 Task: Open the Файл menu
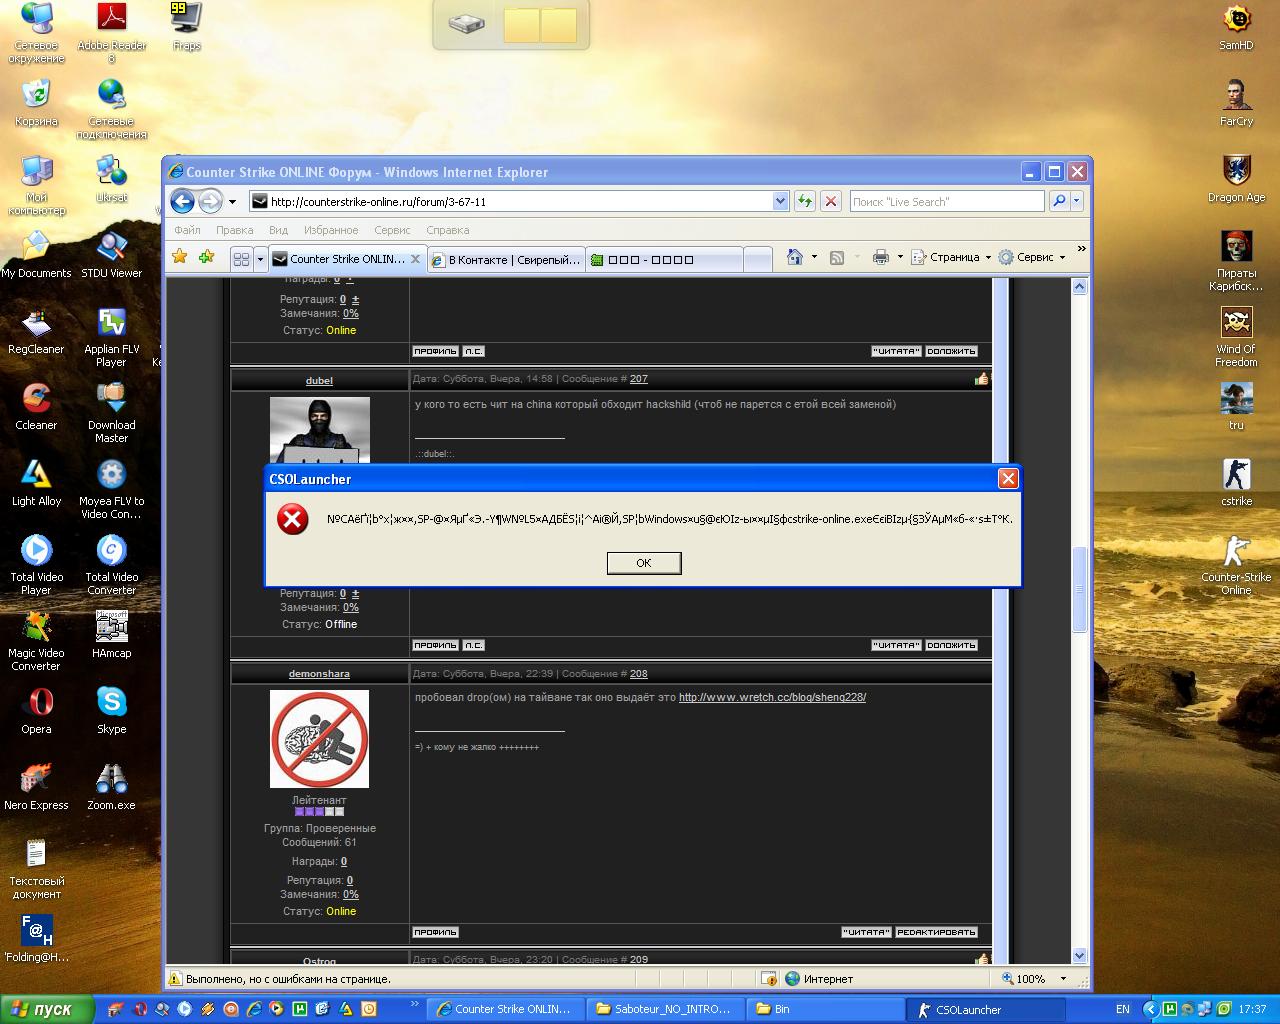tap(187, 230)
